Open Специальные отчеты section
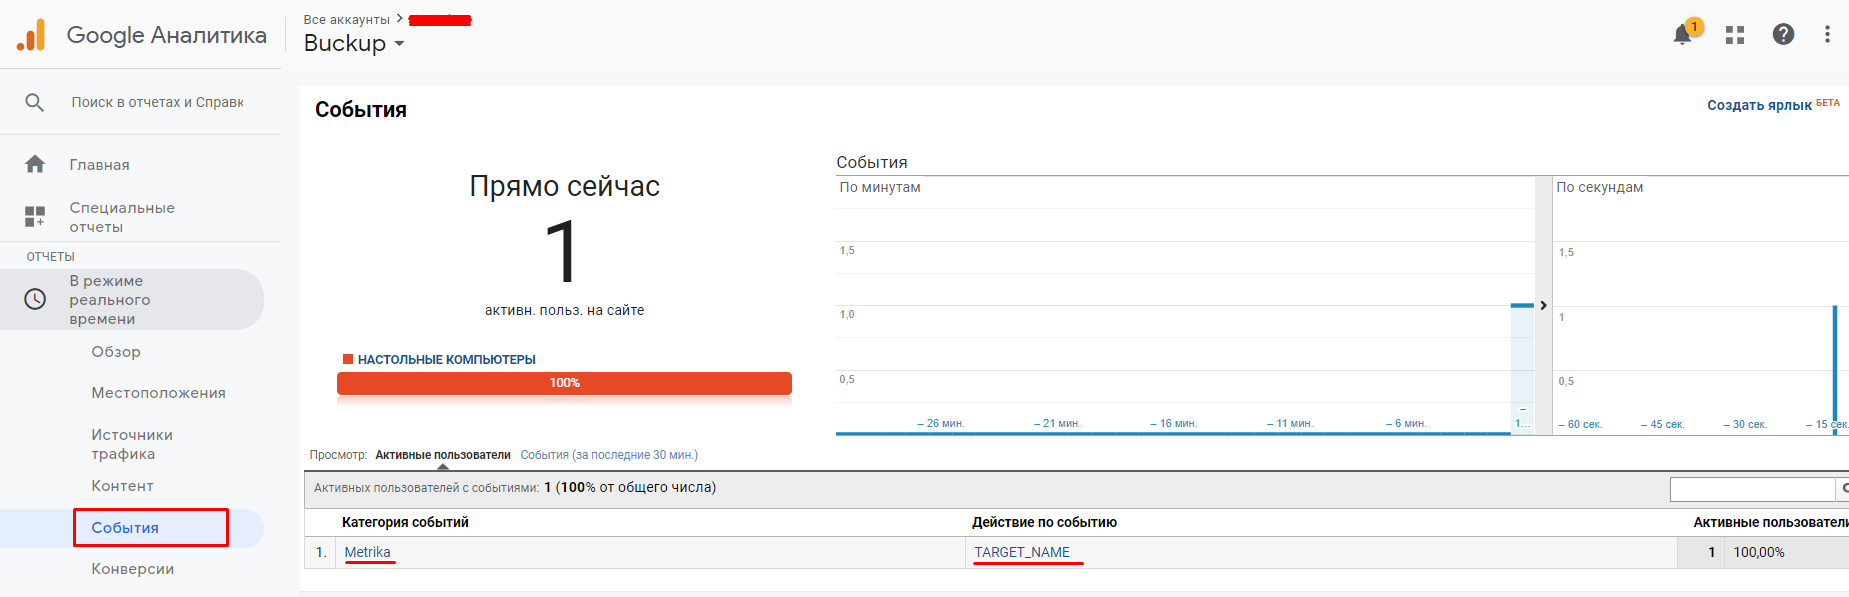This screenshot has height=597, width=1849. click(x=122, y=217)
